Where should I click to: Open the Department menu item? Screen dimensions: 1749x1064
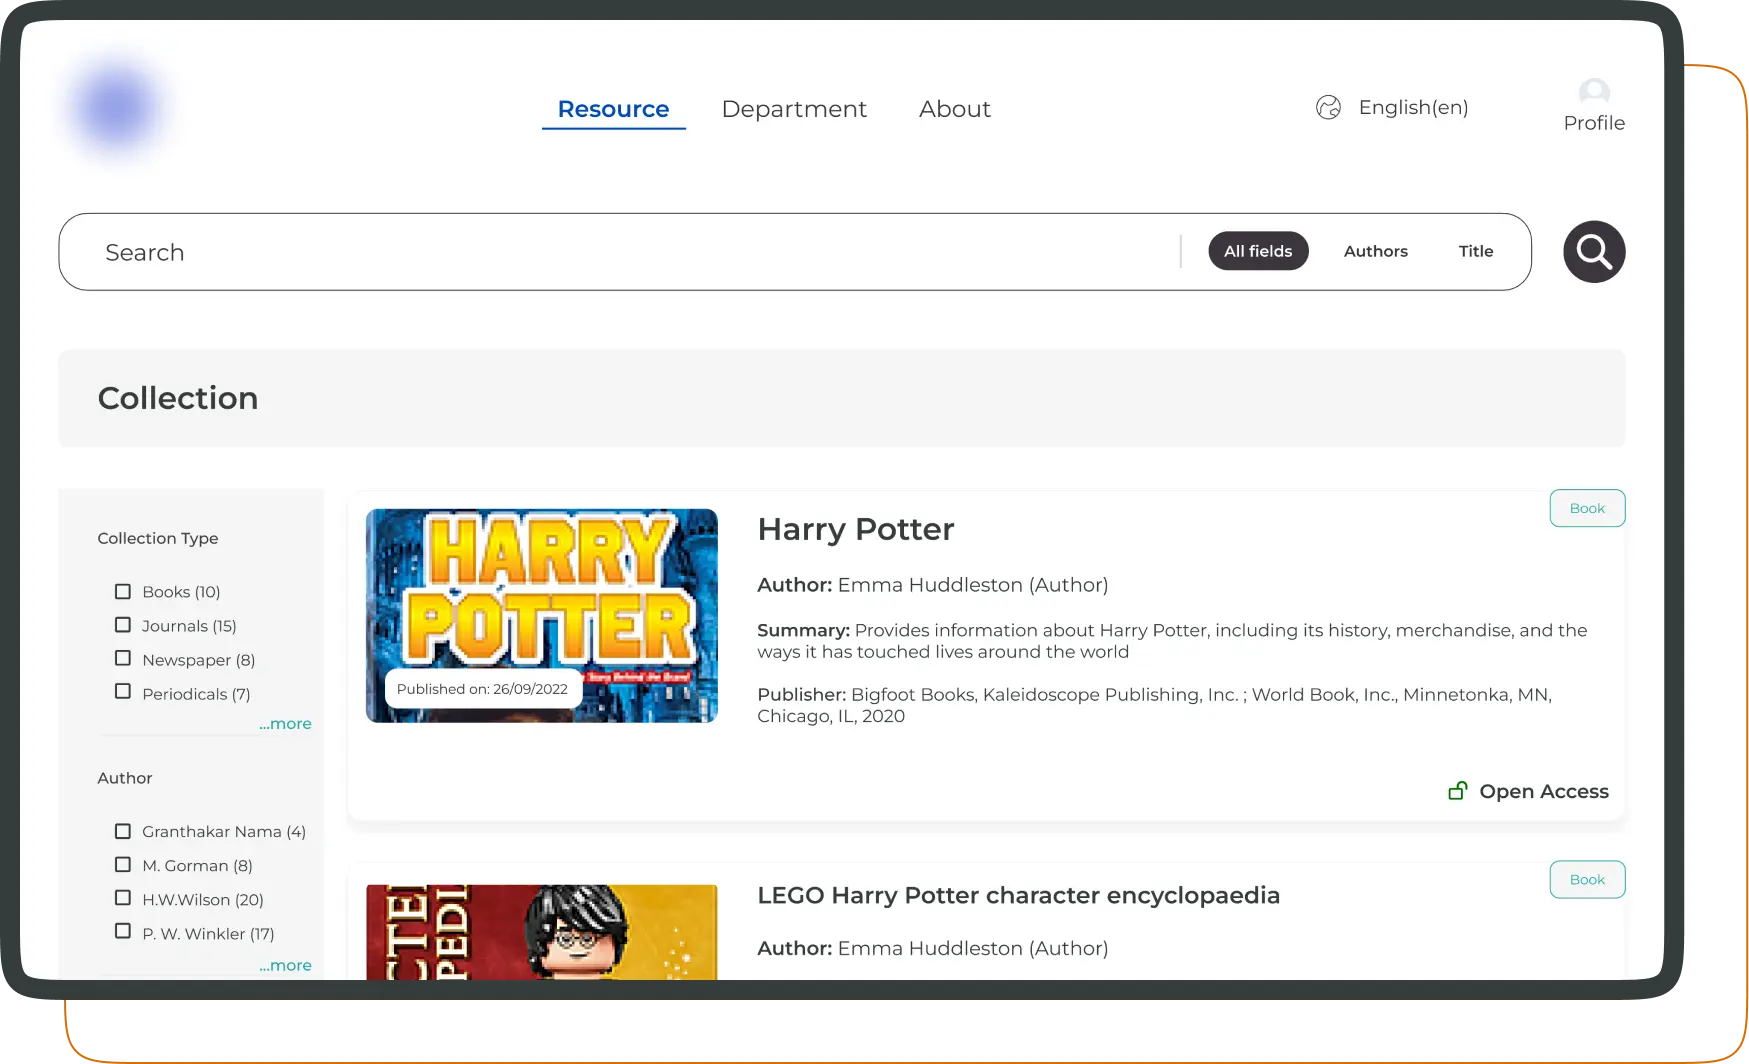(x=794, y=109)
